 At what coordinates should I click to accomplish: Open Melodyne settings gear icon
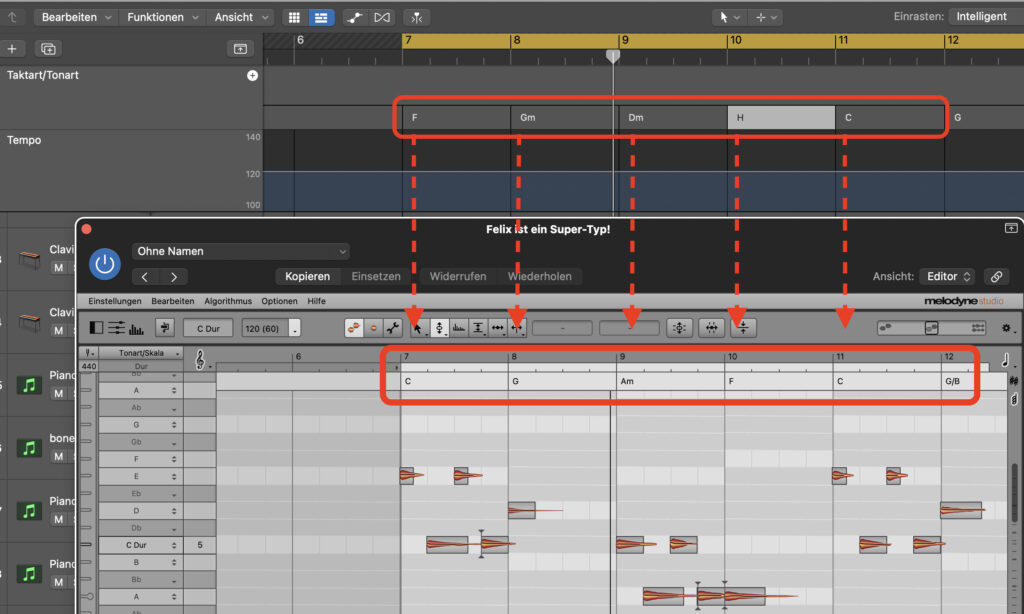tap(1006, 328)
